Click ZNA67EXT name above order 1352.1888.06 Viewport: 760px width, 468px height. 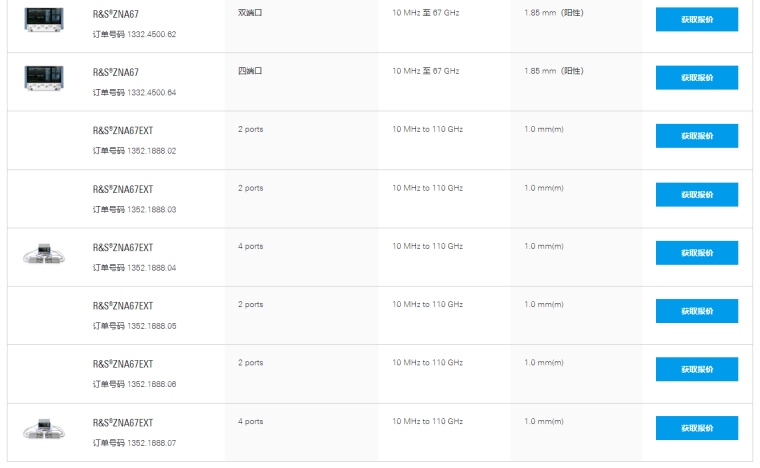point(122,364)
